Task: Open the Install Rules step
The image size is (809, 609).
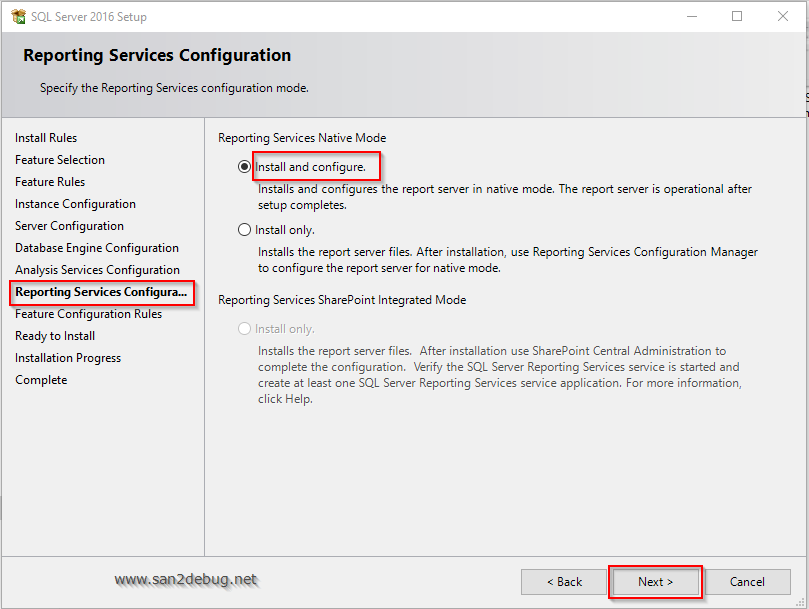Action: tap(46, 138)
